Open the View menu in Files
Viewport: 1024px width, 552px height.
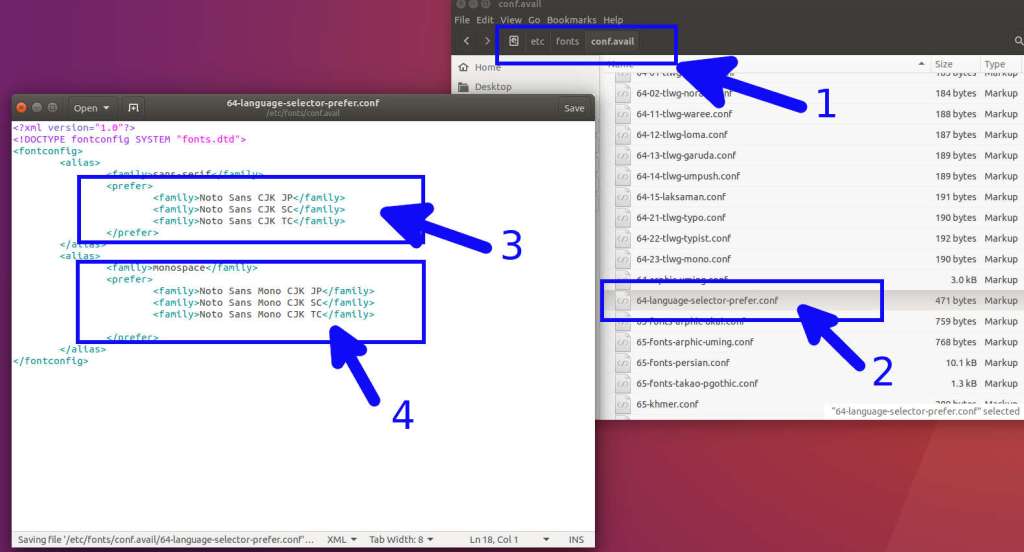coord(510,20)
